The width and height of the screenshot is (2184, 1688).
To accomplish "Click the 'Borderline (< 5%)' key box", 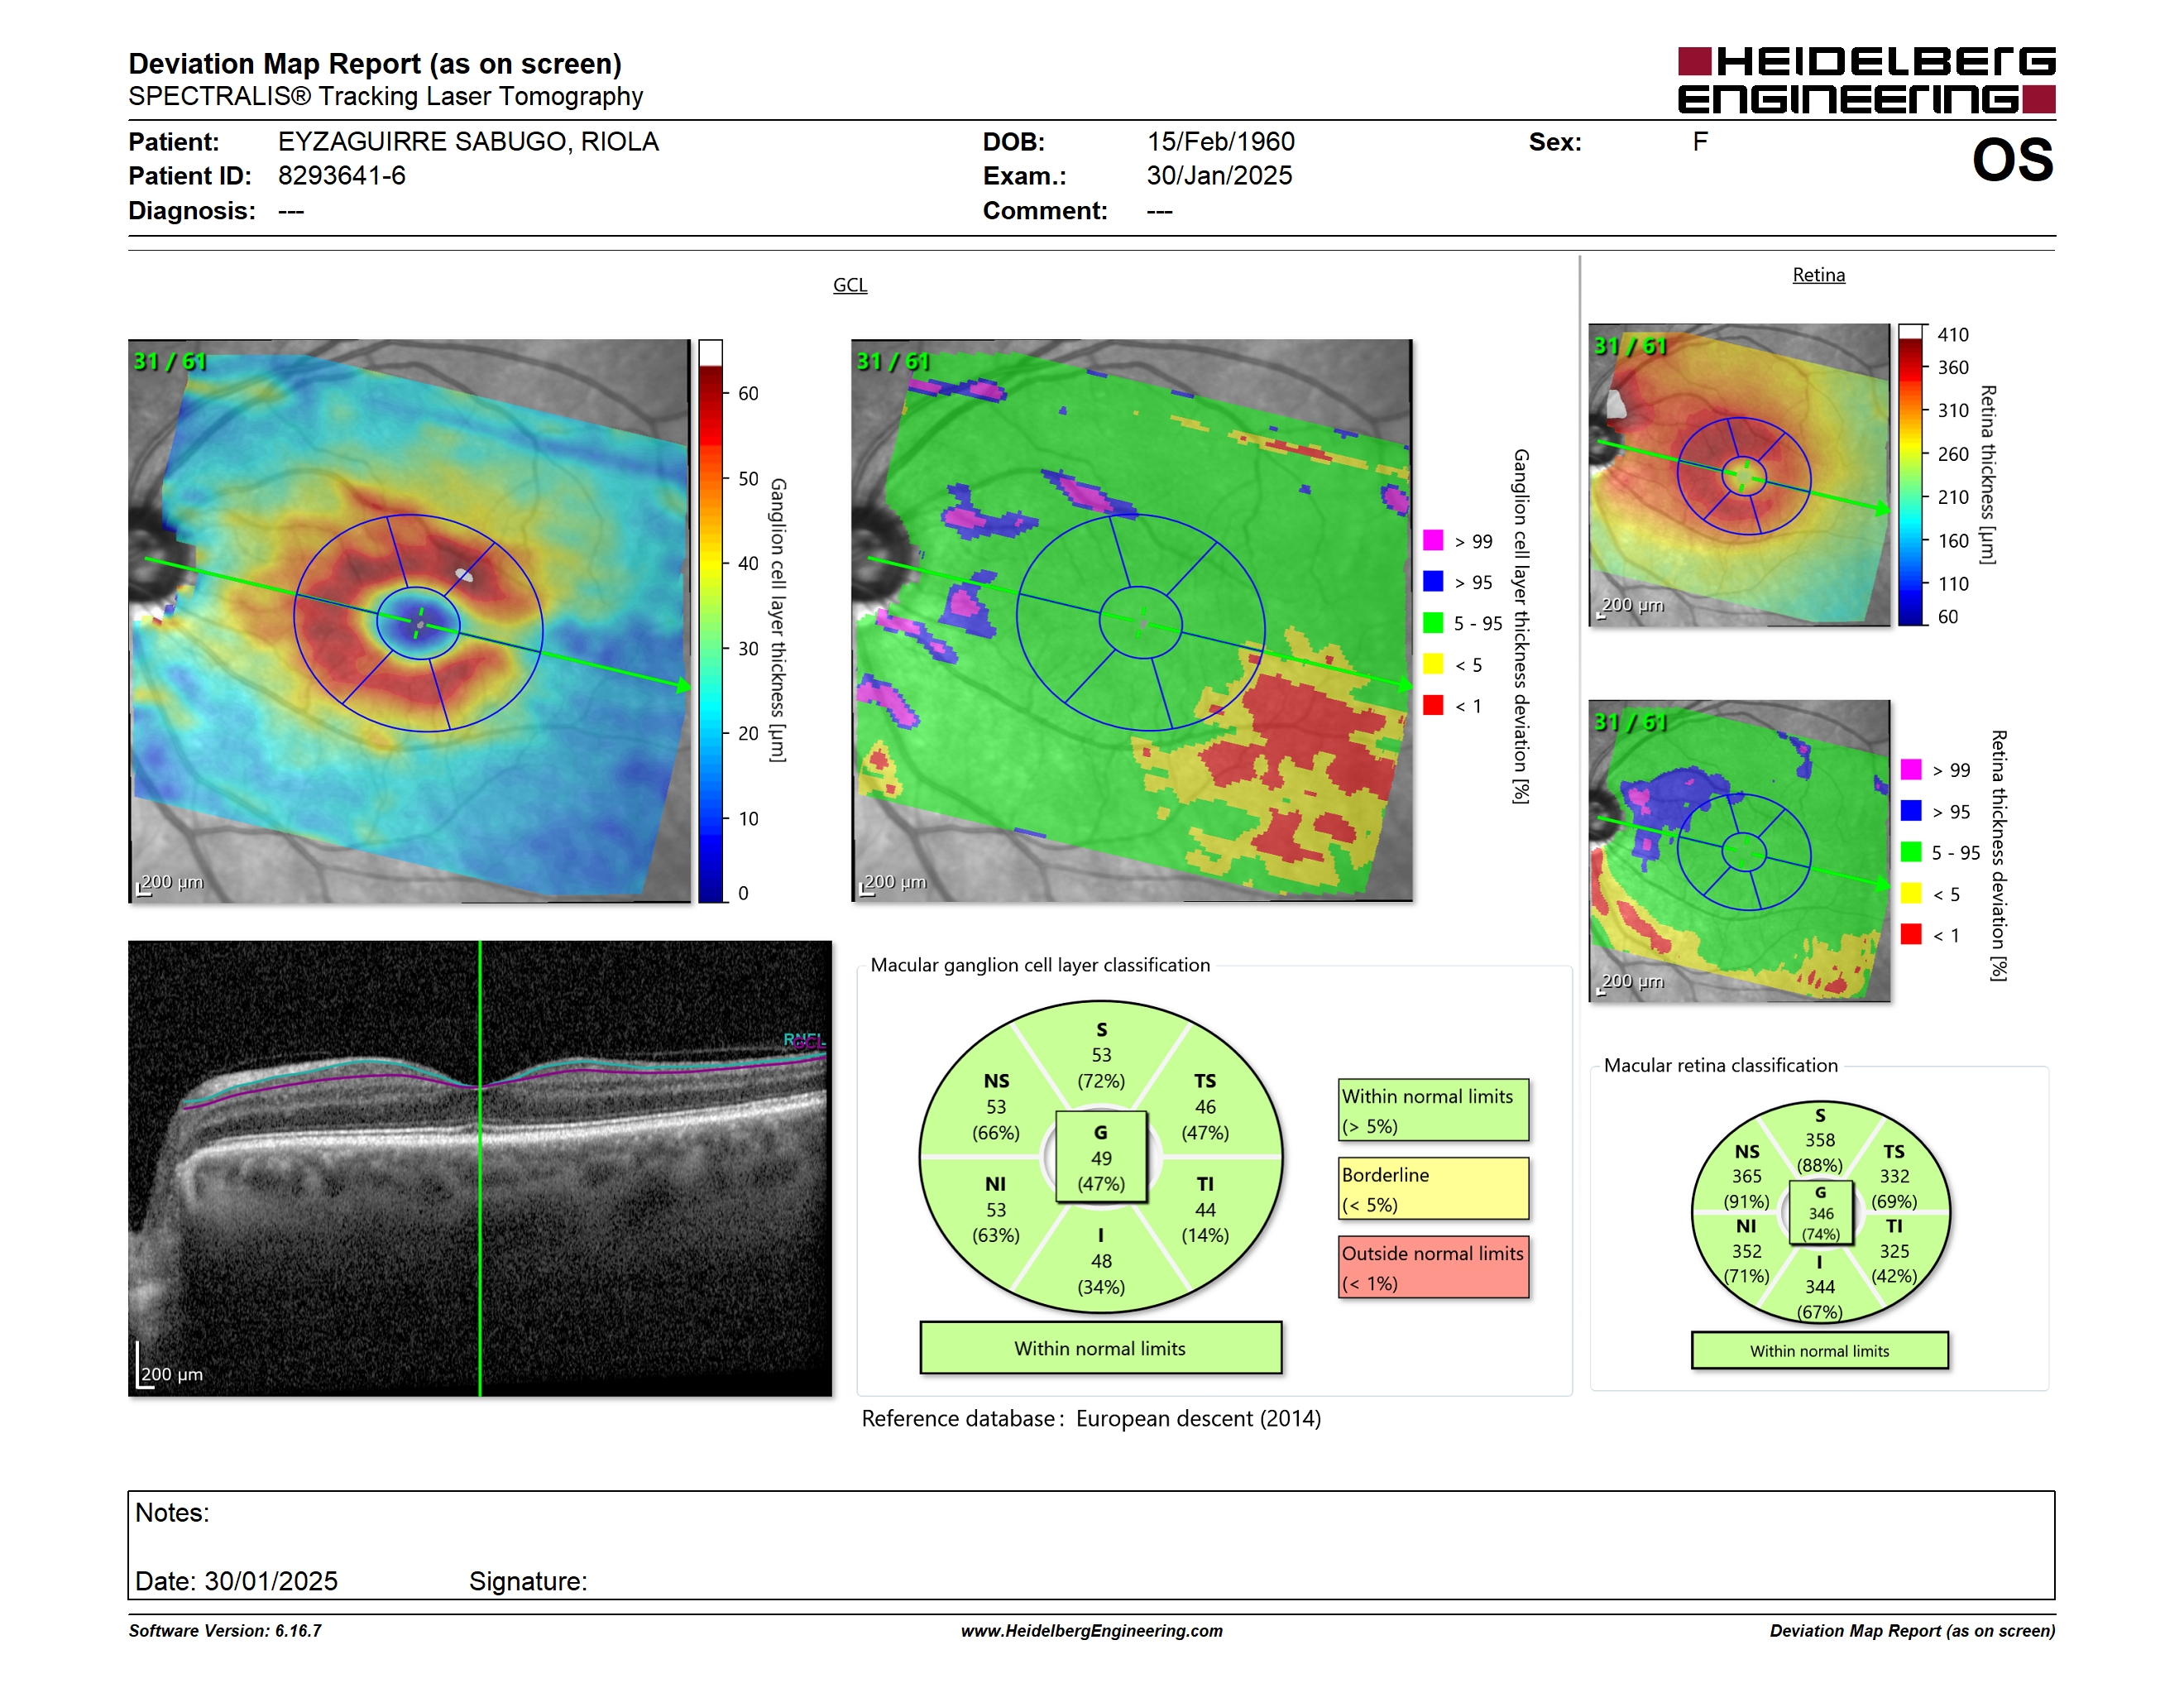I will (1433, 1189).
